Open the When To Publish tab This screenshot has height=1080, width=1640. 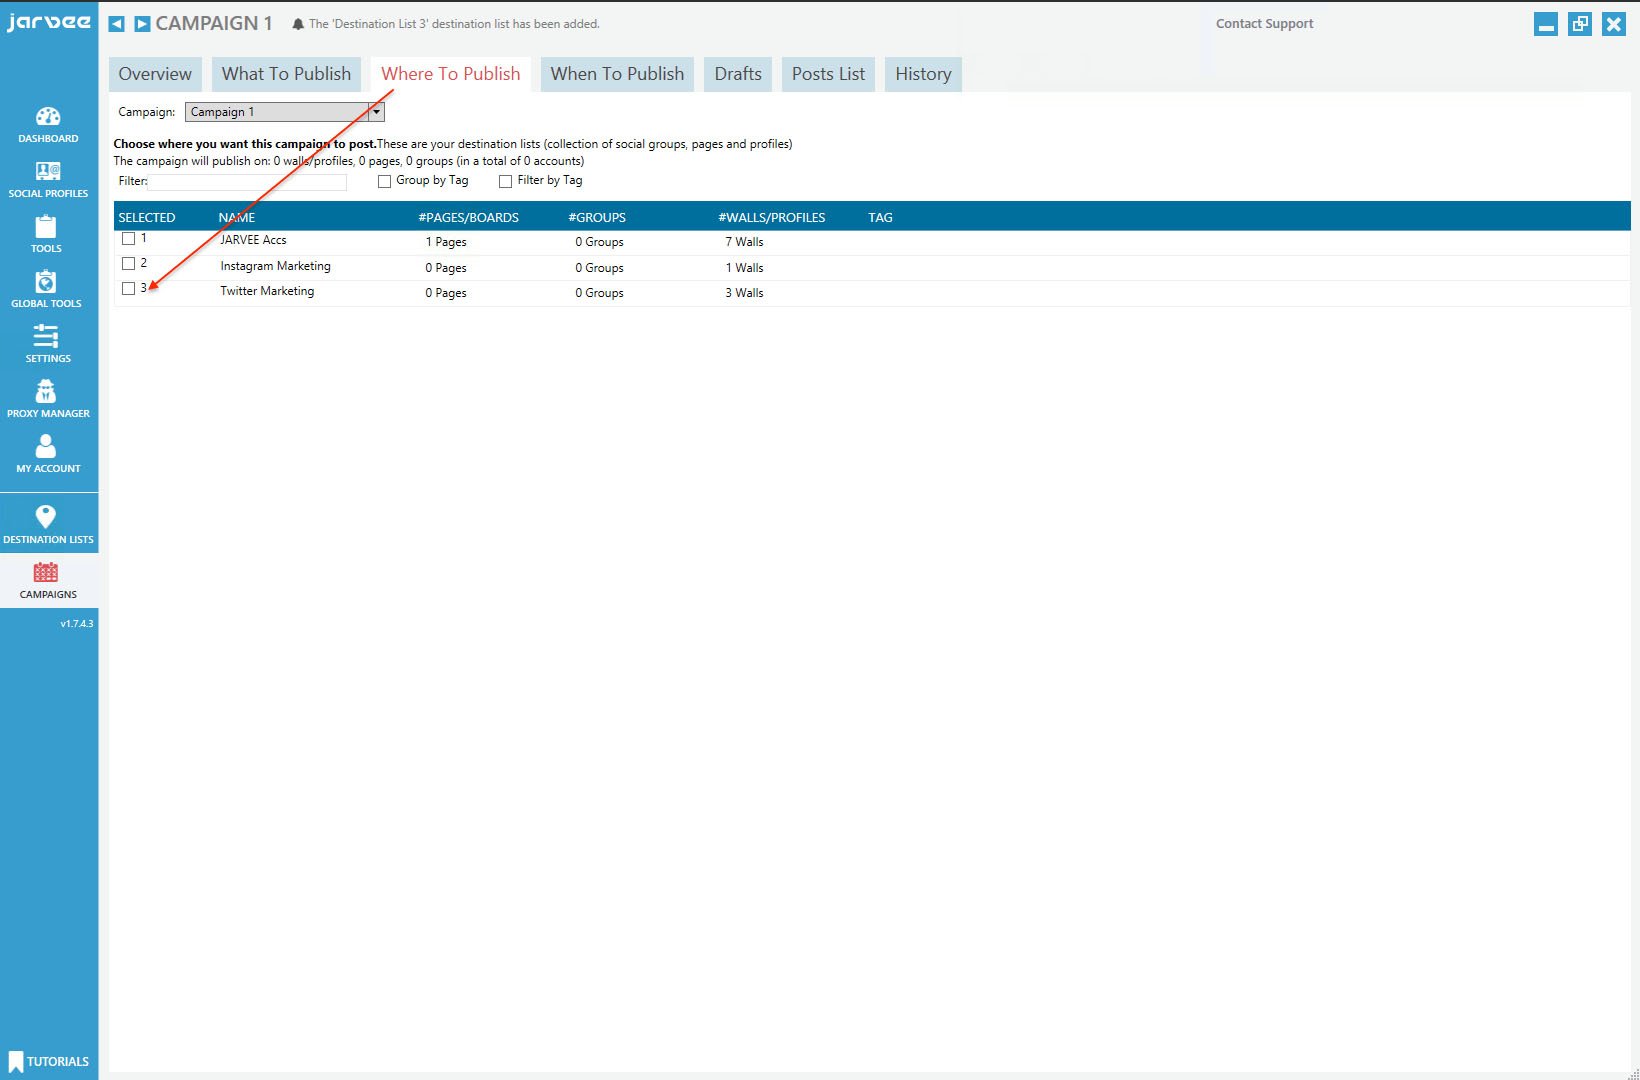(617, 74)
